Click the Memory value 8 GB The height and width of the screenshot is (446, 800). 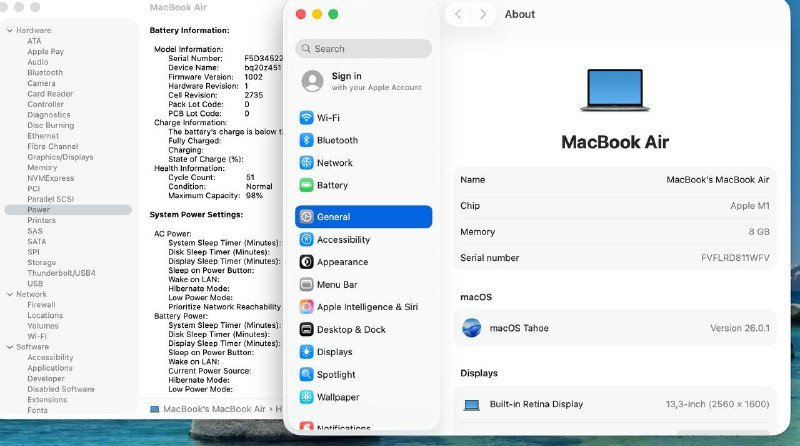(x=759, y=232)
